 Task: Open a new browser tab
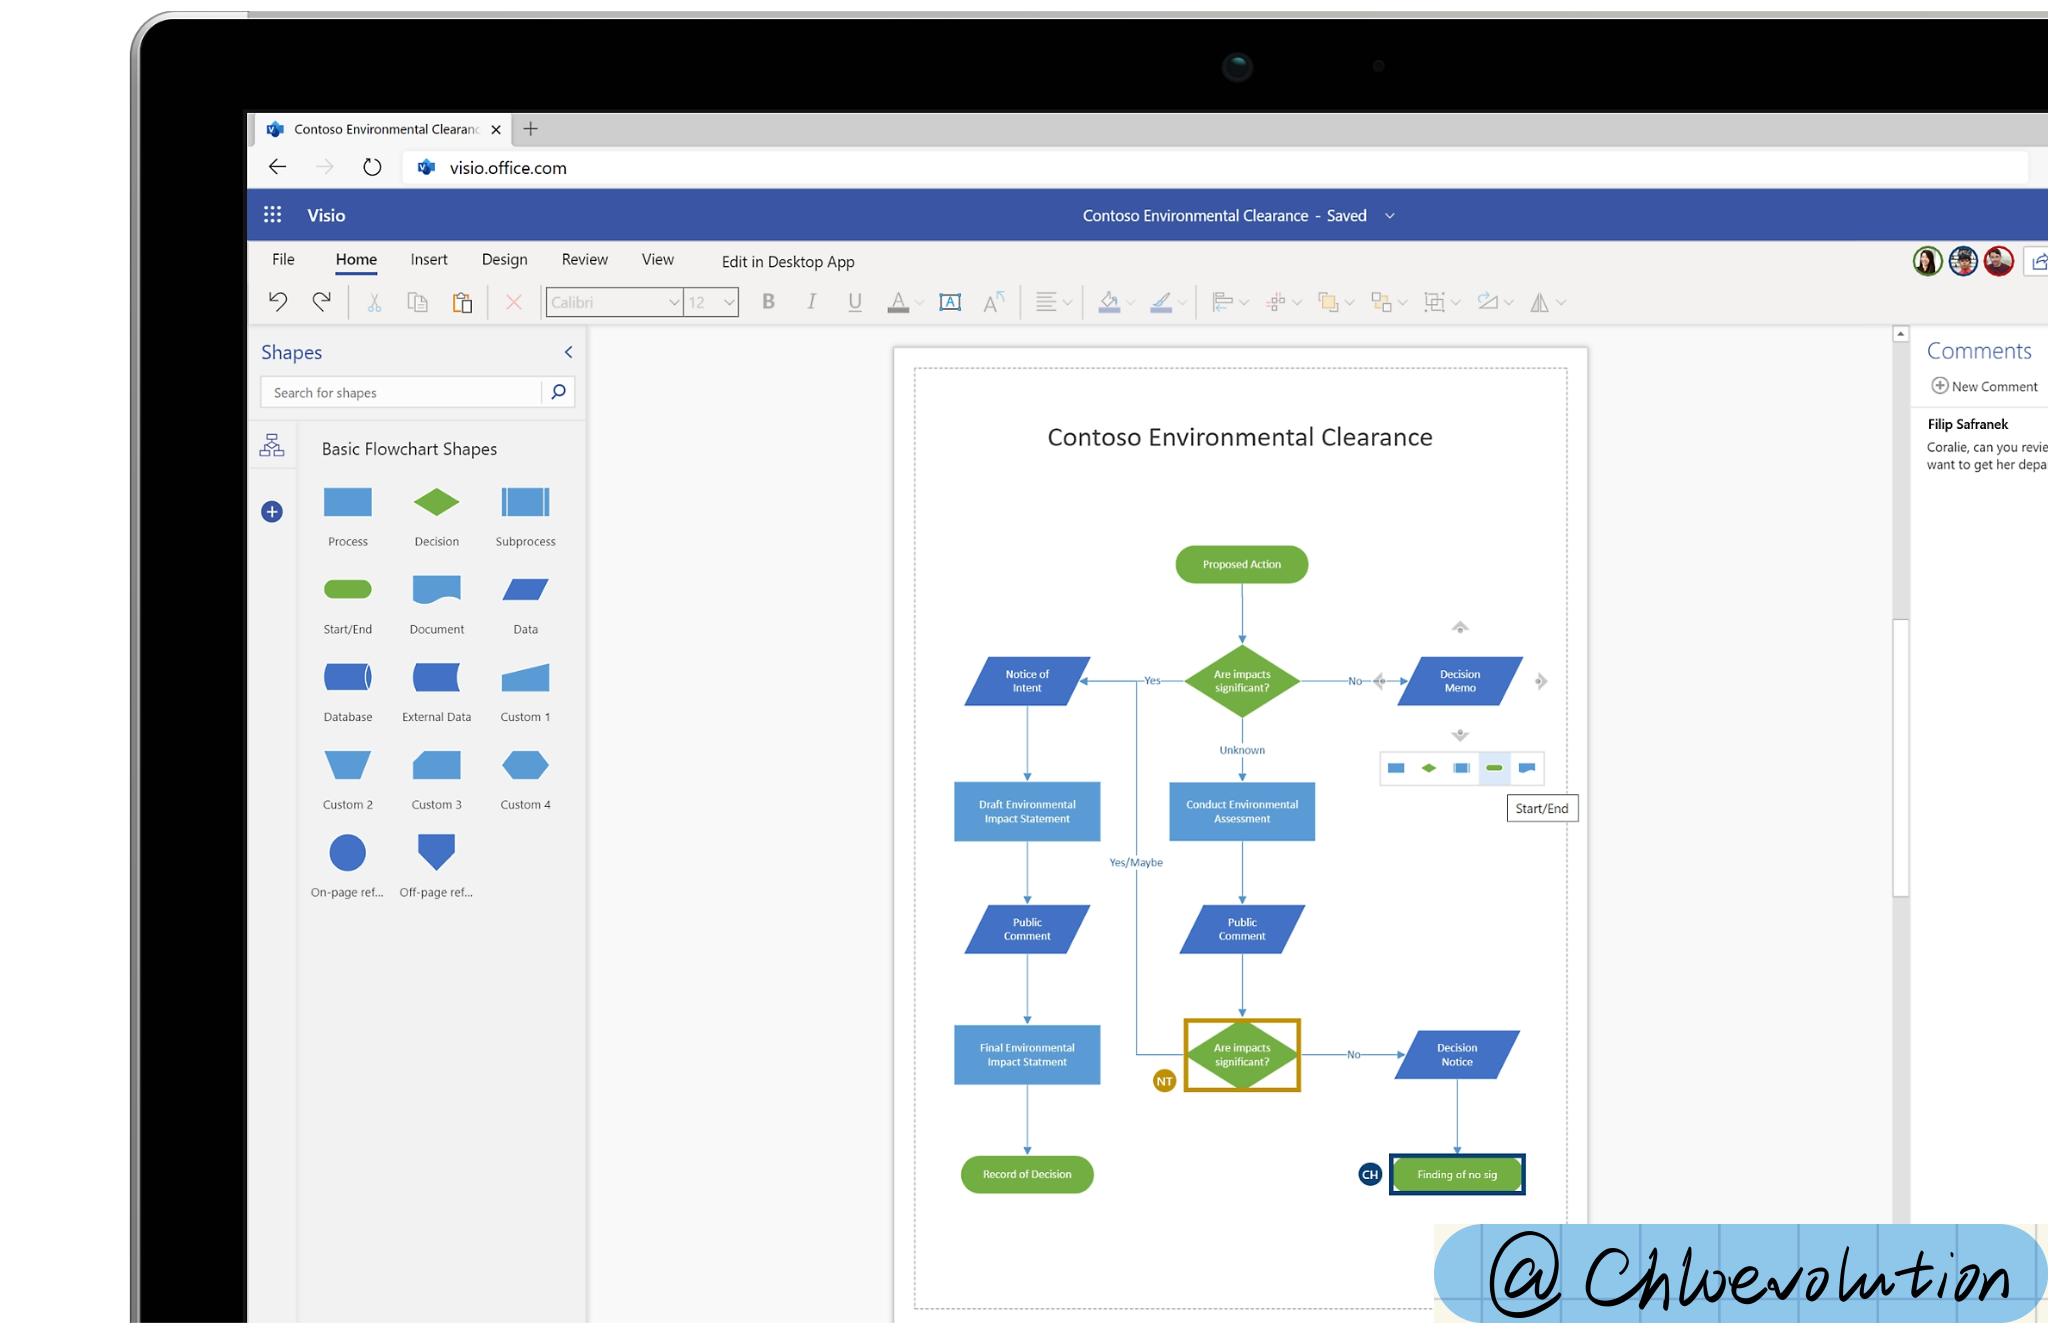tap(530, 128)
